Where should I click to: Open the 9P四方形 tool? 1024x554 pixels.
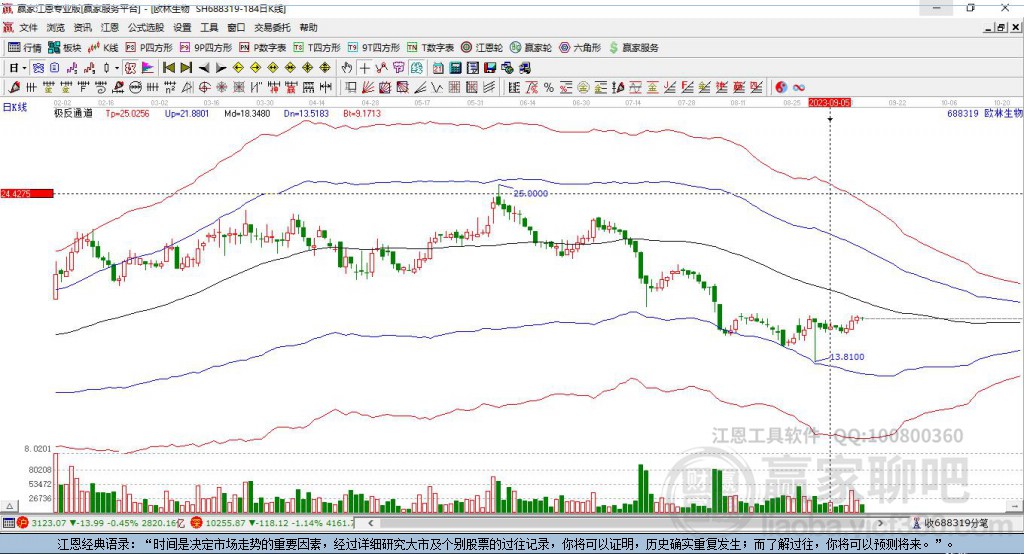point(206,48)
